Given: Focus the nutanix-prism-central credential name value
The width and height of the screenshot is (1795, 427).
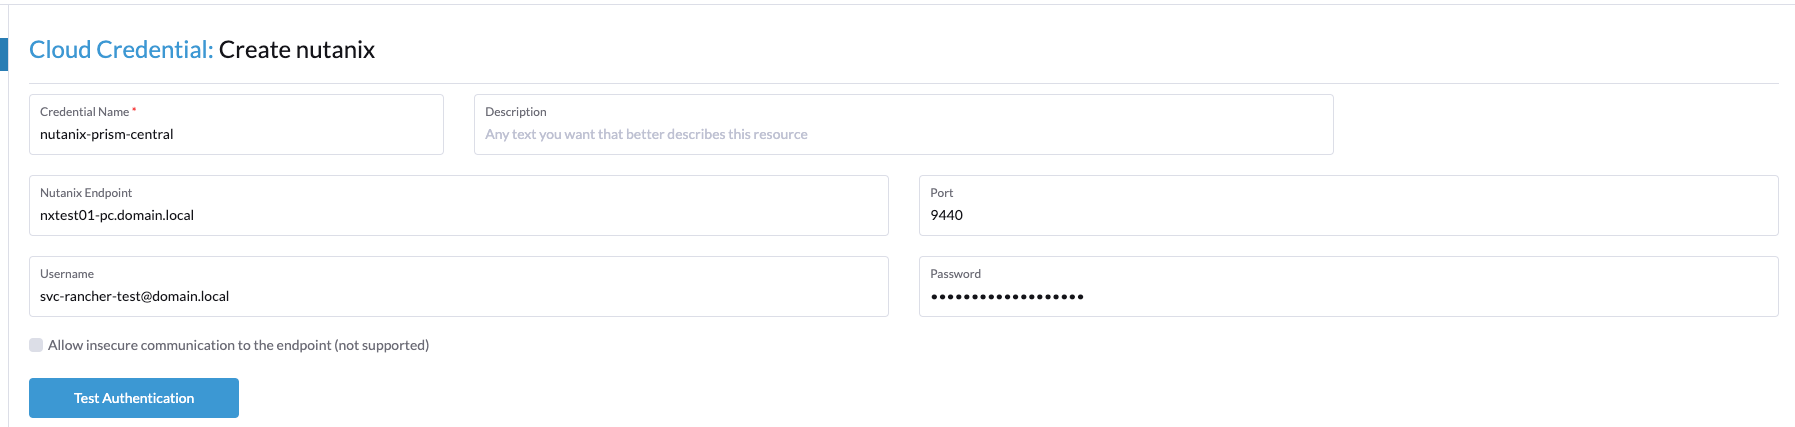Looking at the screenshot, I should tap(107, 134).
